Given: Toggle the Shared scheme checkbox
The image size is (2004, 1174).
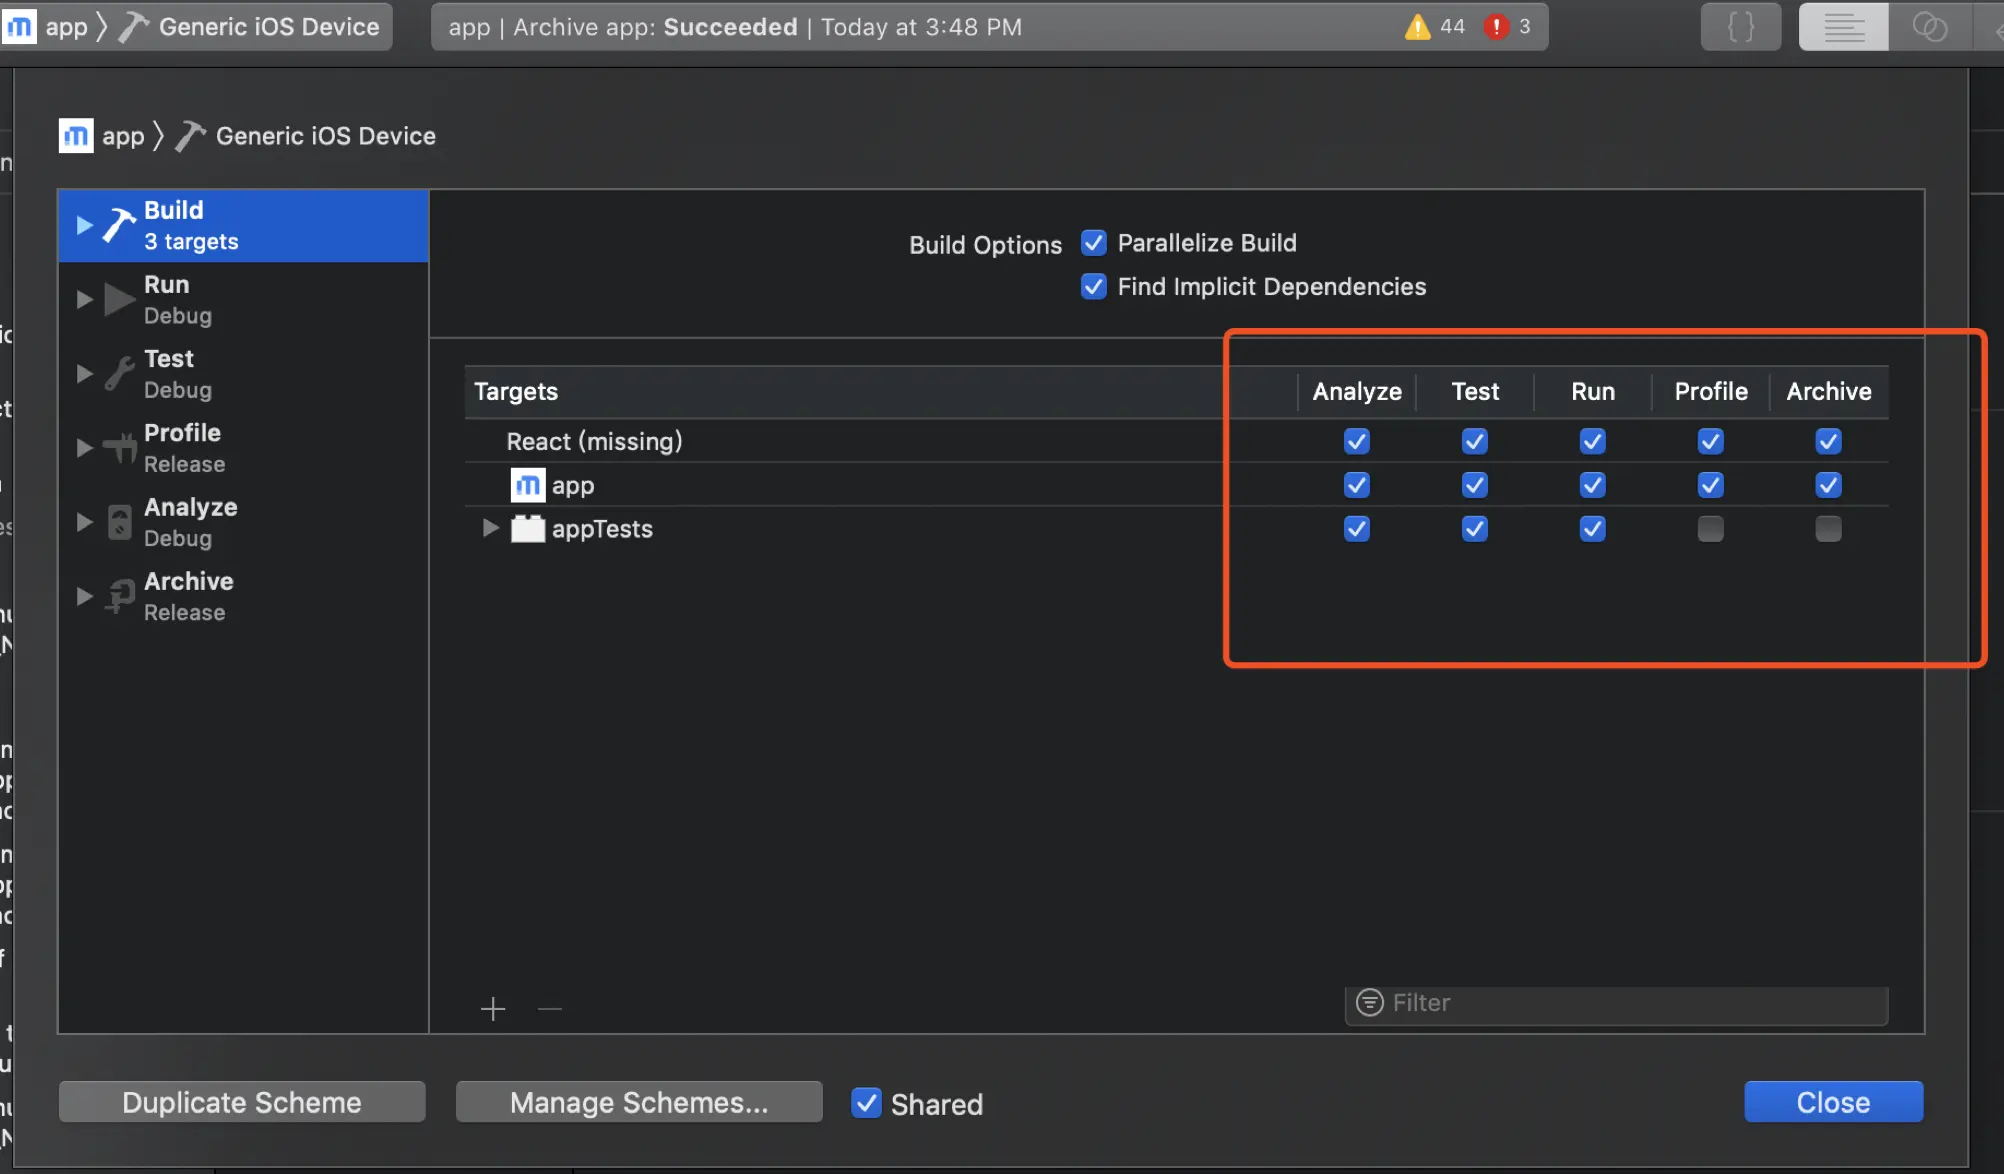Looking at the screenshot, I should coord(866,1103).
